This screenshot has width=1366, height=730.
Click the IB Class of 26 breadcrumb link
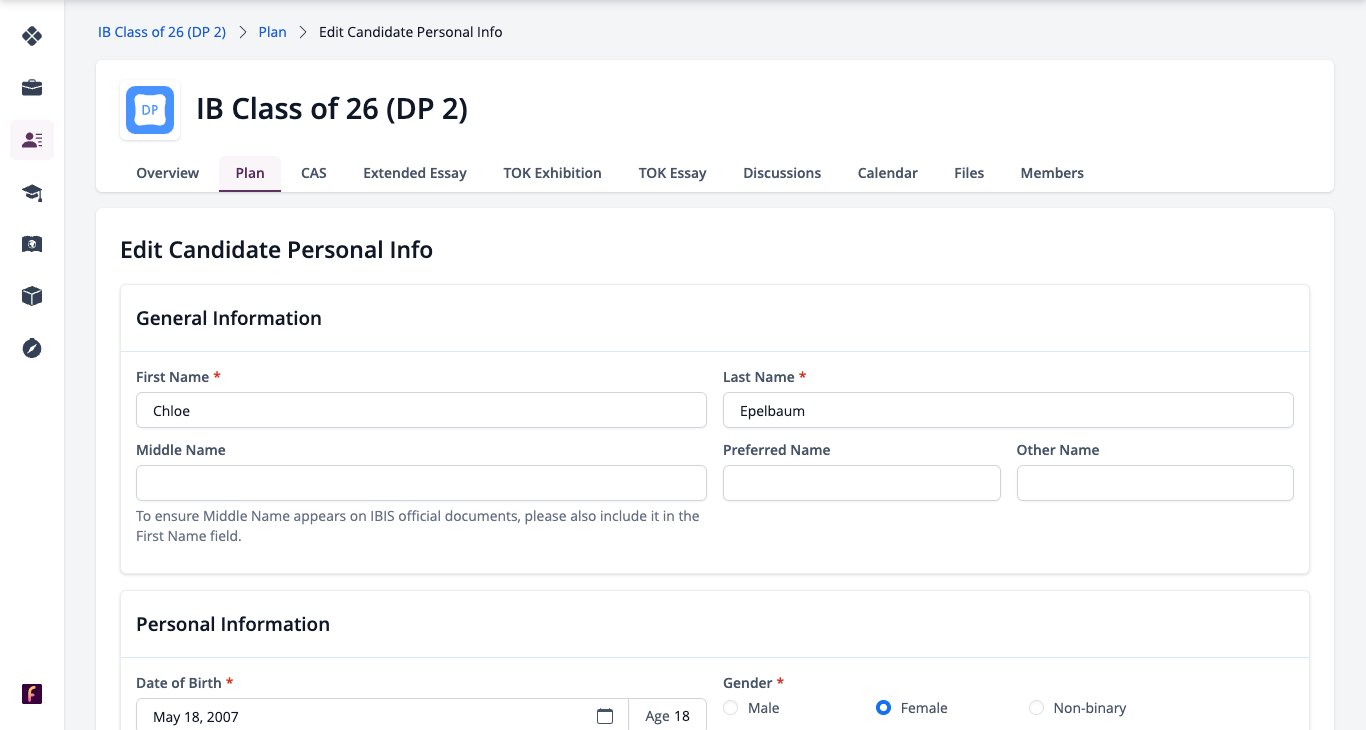162,32
